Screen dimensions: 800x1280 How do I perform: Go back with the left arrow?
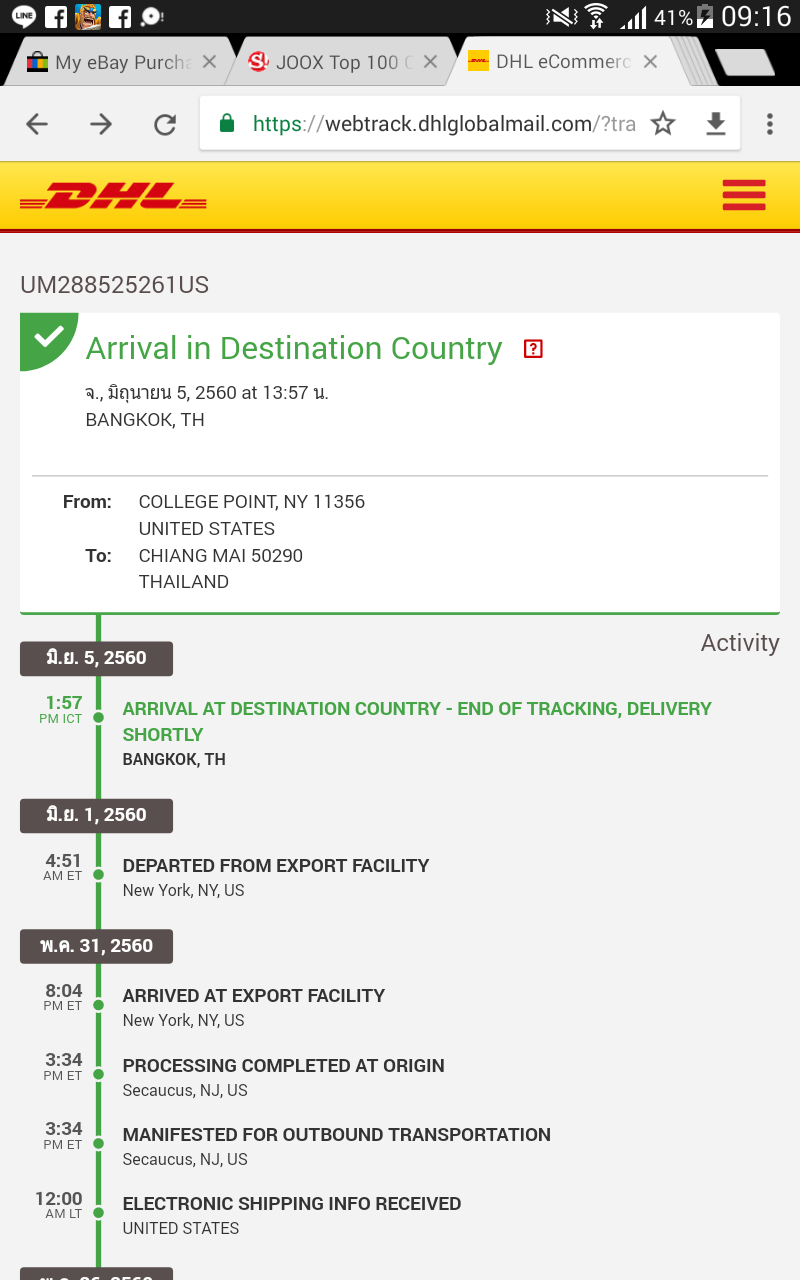tap(37, 124)
